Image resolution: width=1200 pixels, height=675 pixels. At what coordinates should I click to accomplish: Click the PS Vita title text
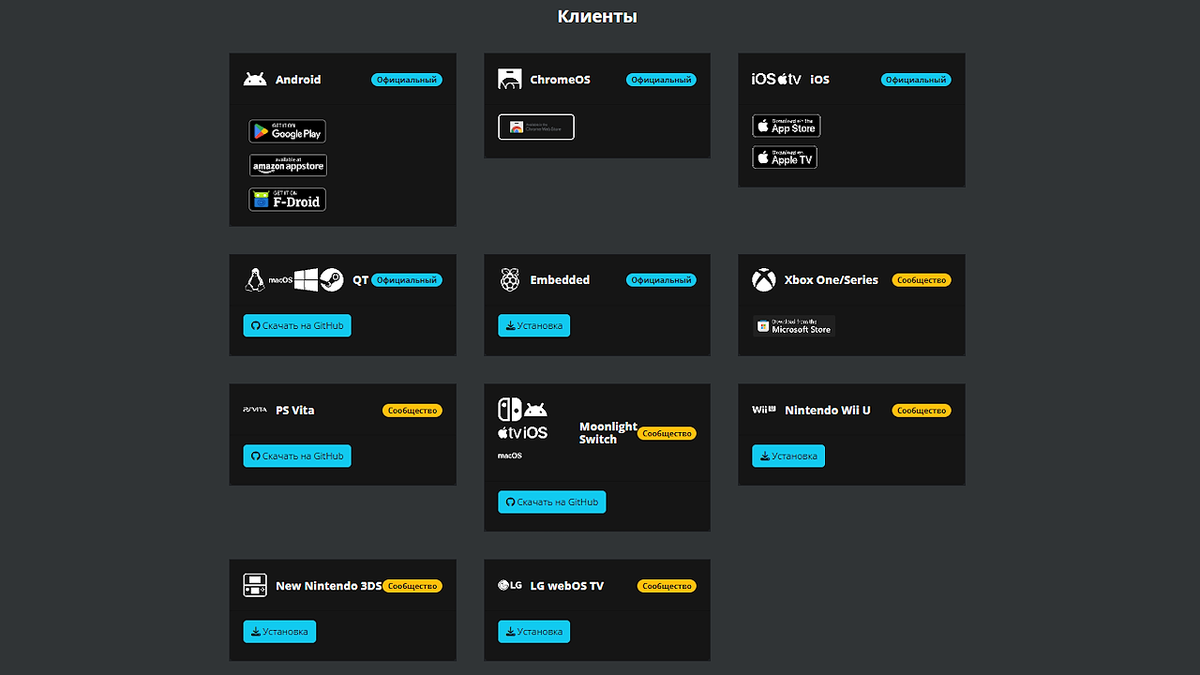point(295,410)
